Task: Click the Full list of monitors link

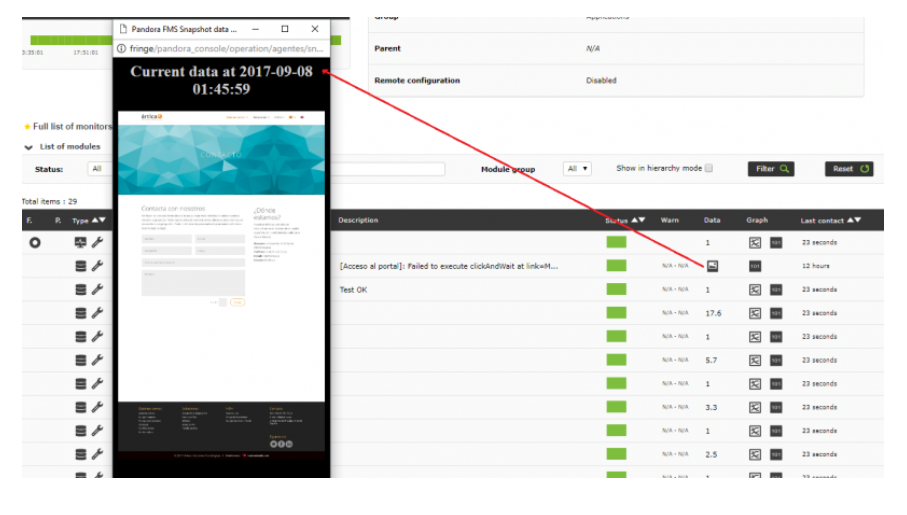Action: tap(72, 126)
